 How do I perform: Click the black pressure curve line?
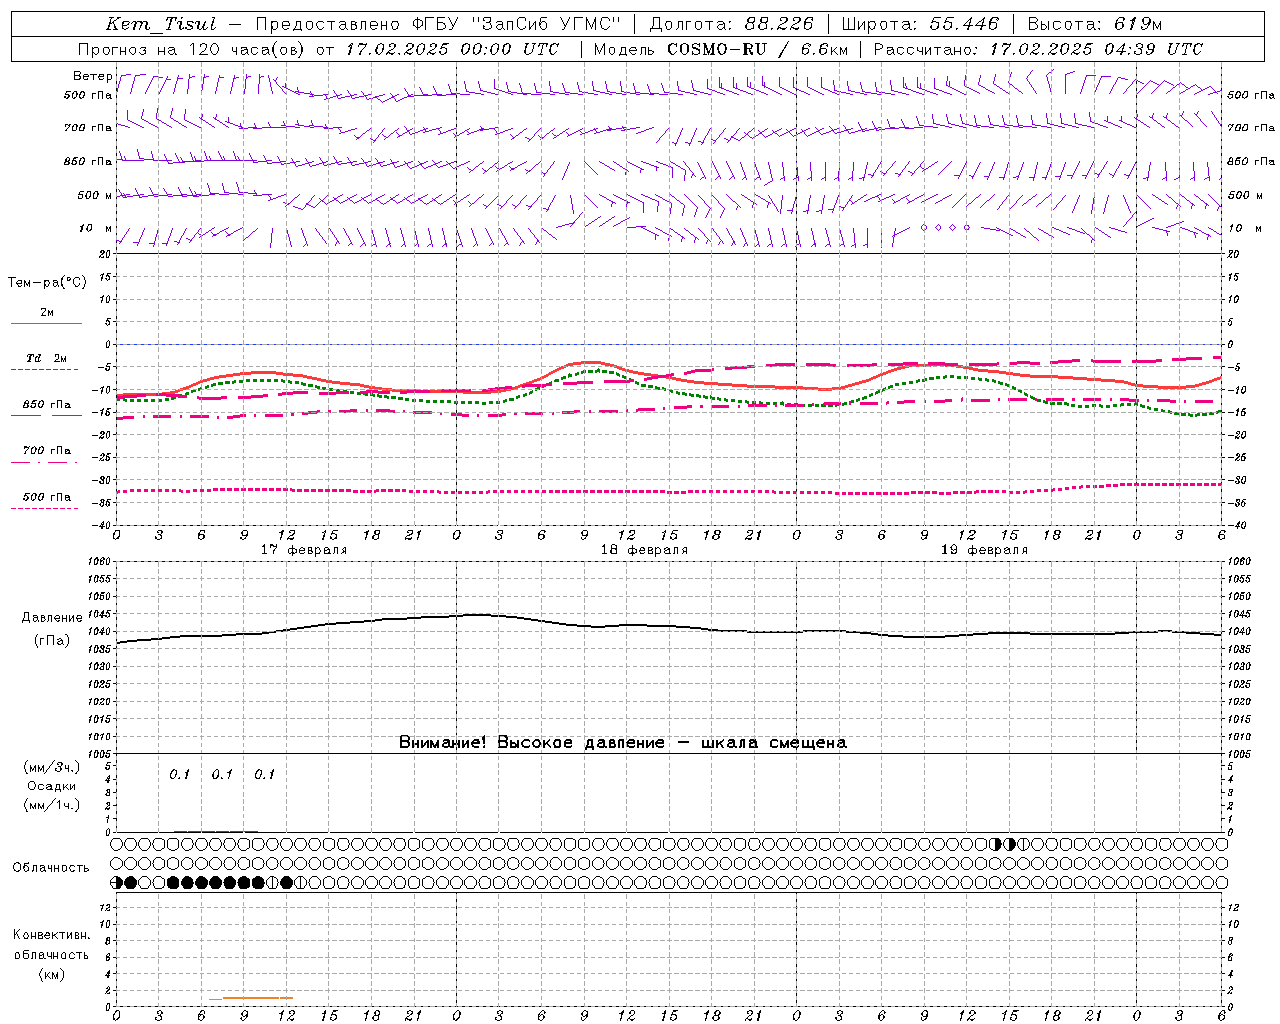pos(669,628)
